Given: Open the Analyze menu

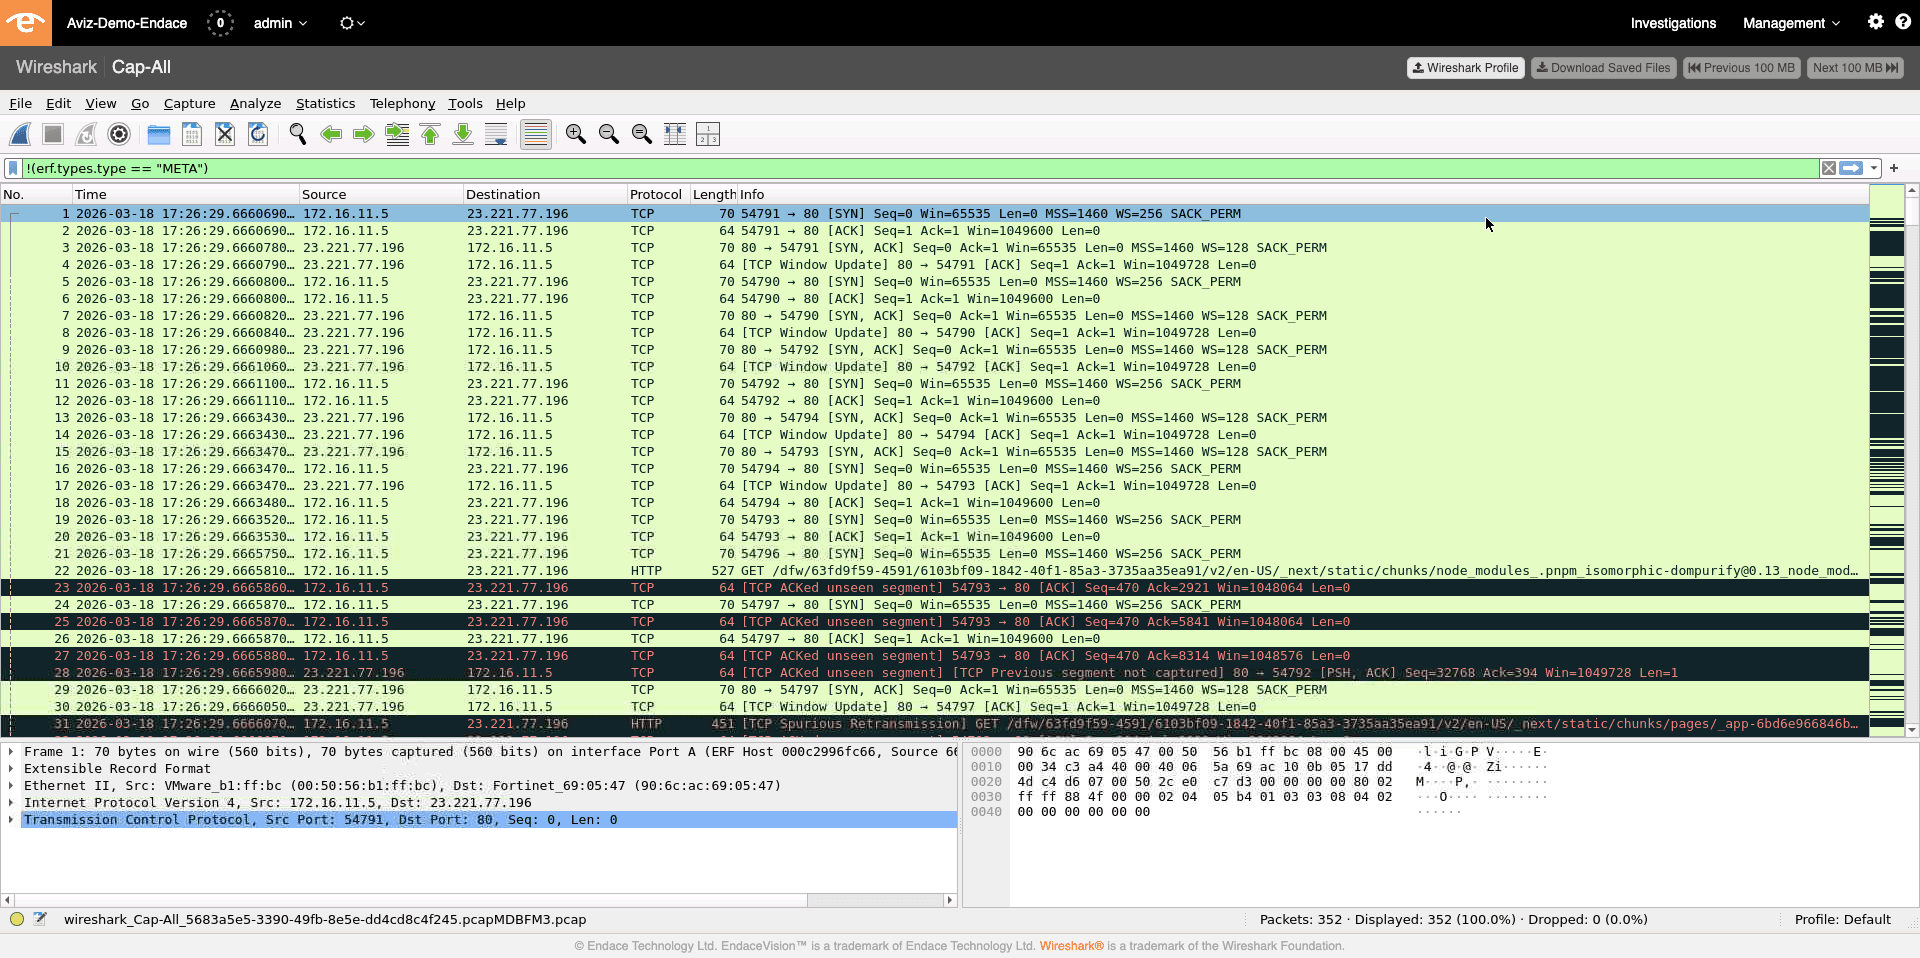Looking at the screenshot, I should [x=255, y=103].
